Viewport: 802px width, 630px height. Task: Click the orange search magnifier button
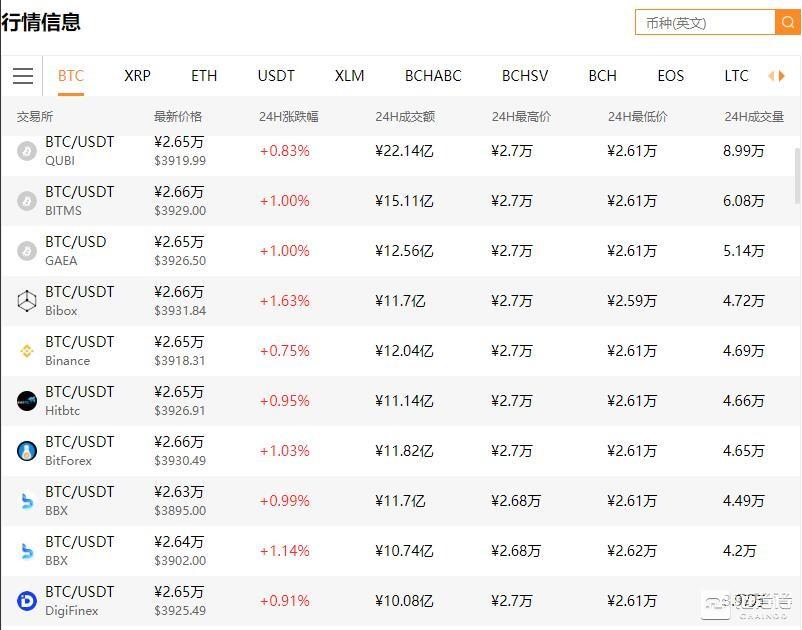click(x=787, y=22)
